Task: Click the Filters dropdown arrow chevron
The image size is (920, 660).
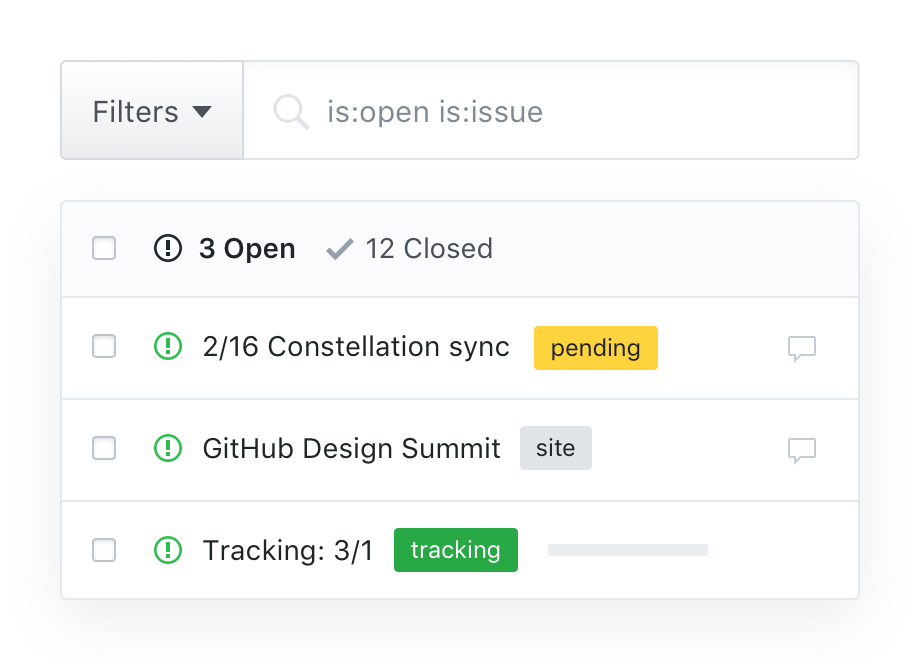Action: [x=203, y=113]
